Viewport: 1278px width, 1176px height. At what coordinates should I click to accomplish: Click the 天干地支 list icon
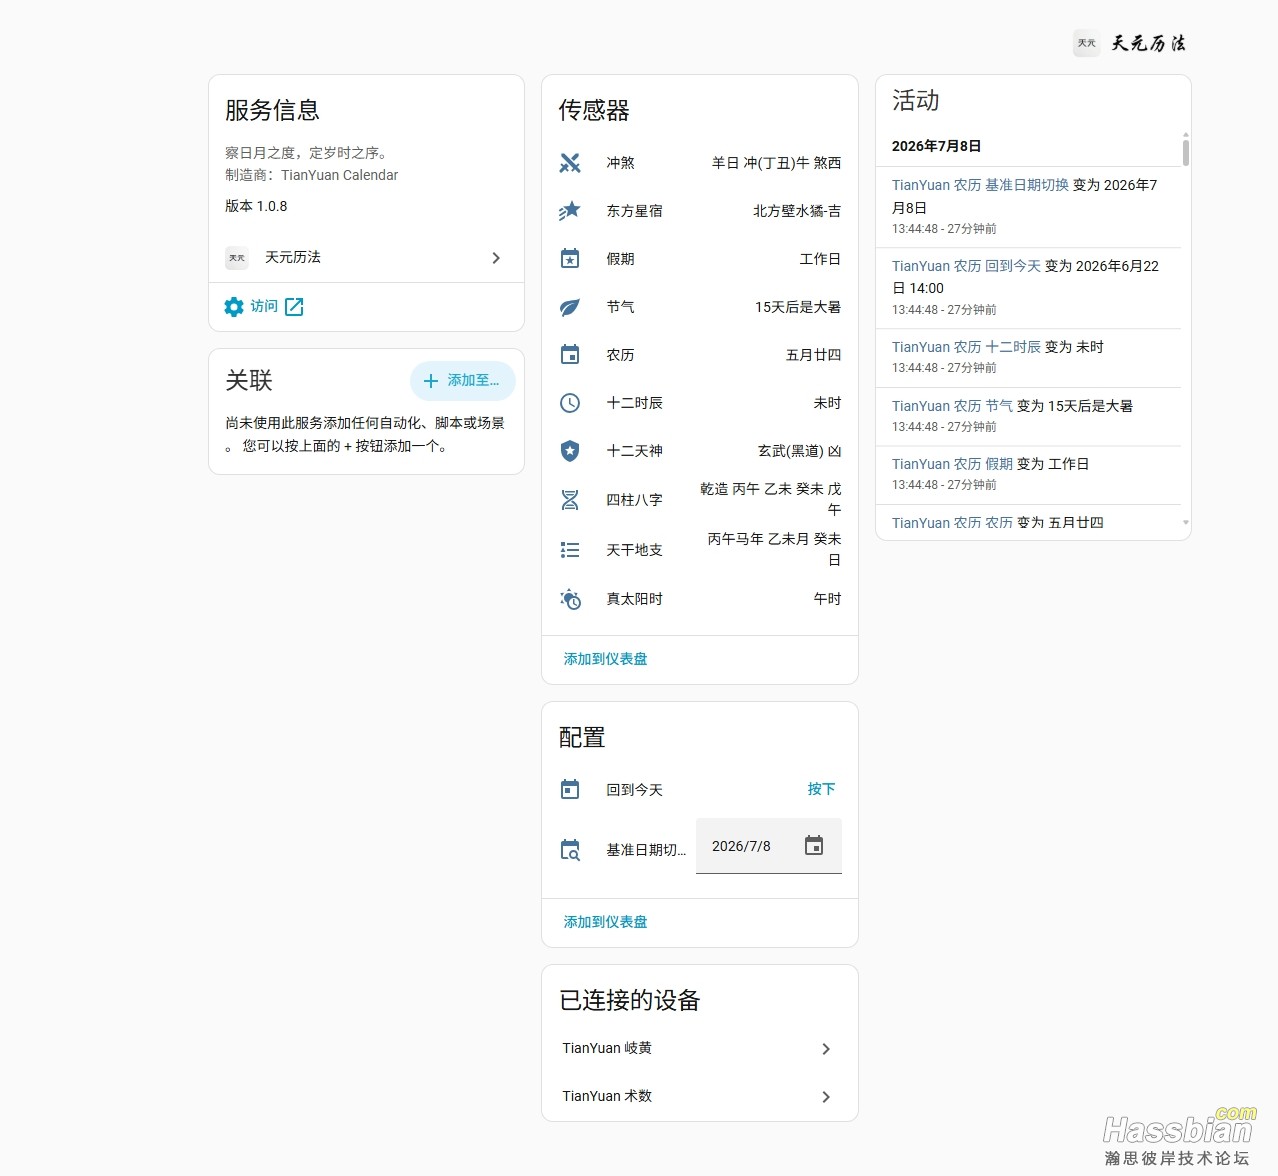[570, 550]
